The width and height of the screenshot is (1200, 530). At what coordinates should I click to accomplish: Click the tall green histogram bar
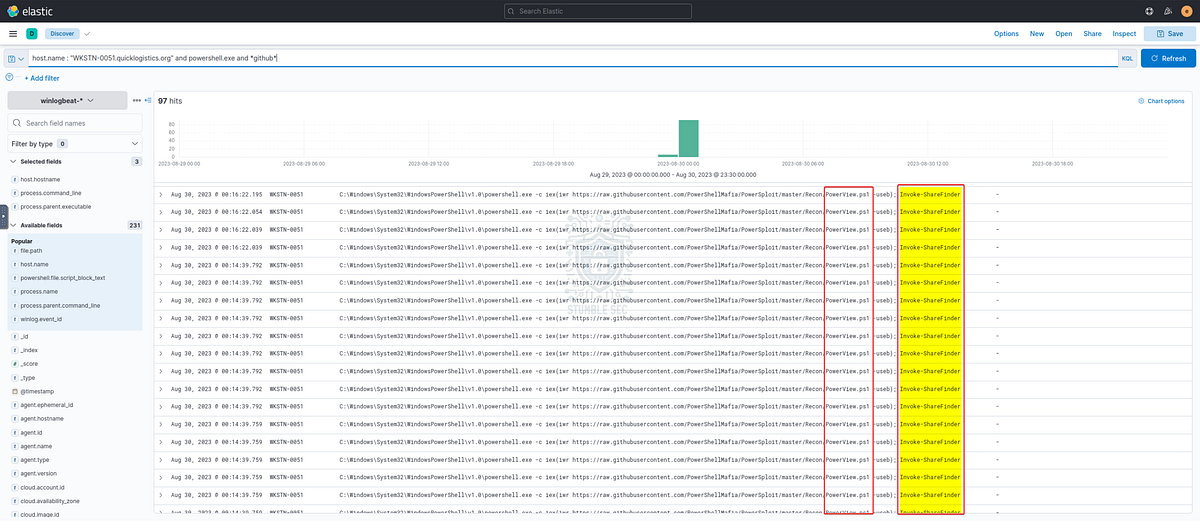[689, 138]
